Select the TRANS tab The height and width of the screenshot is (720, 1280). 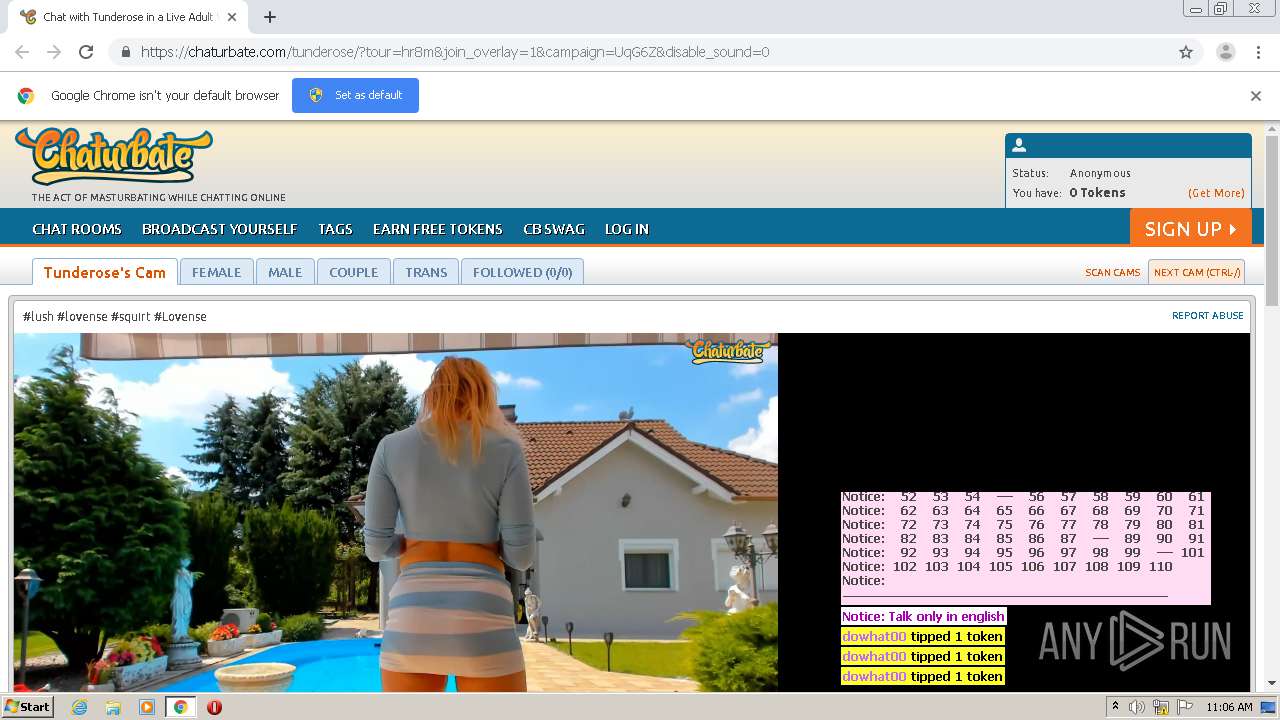pyautogui.click(x=426, y=272)
